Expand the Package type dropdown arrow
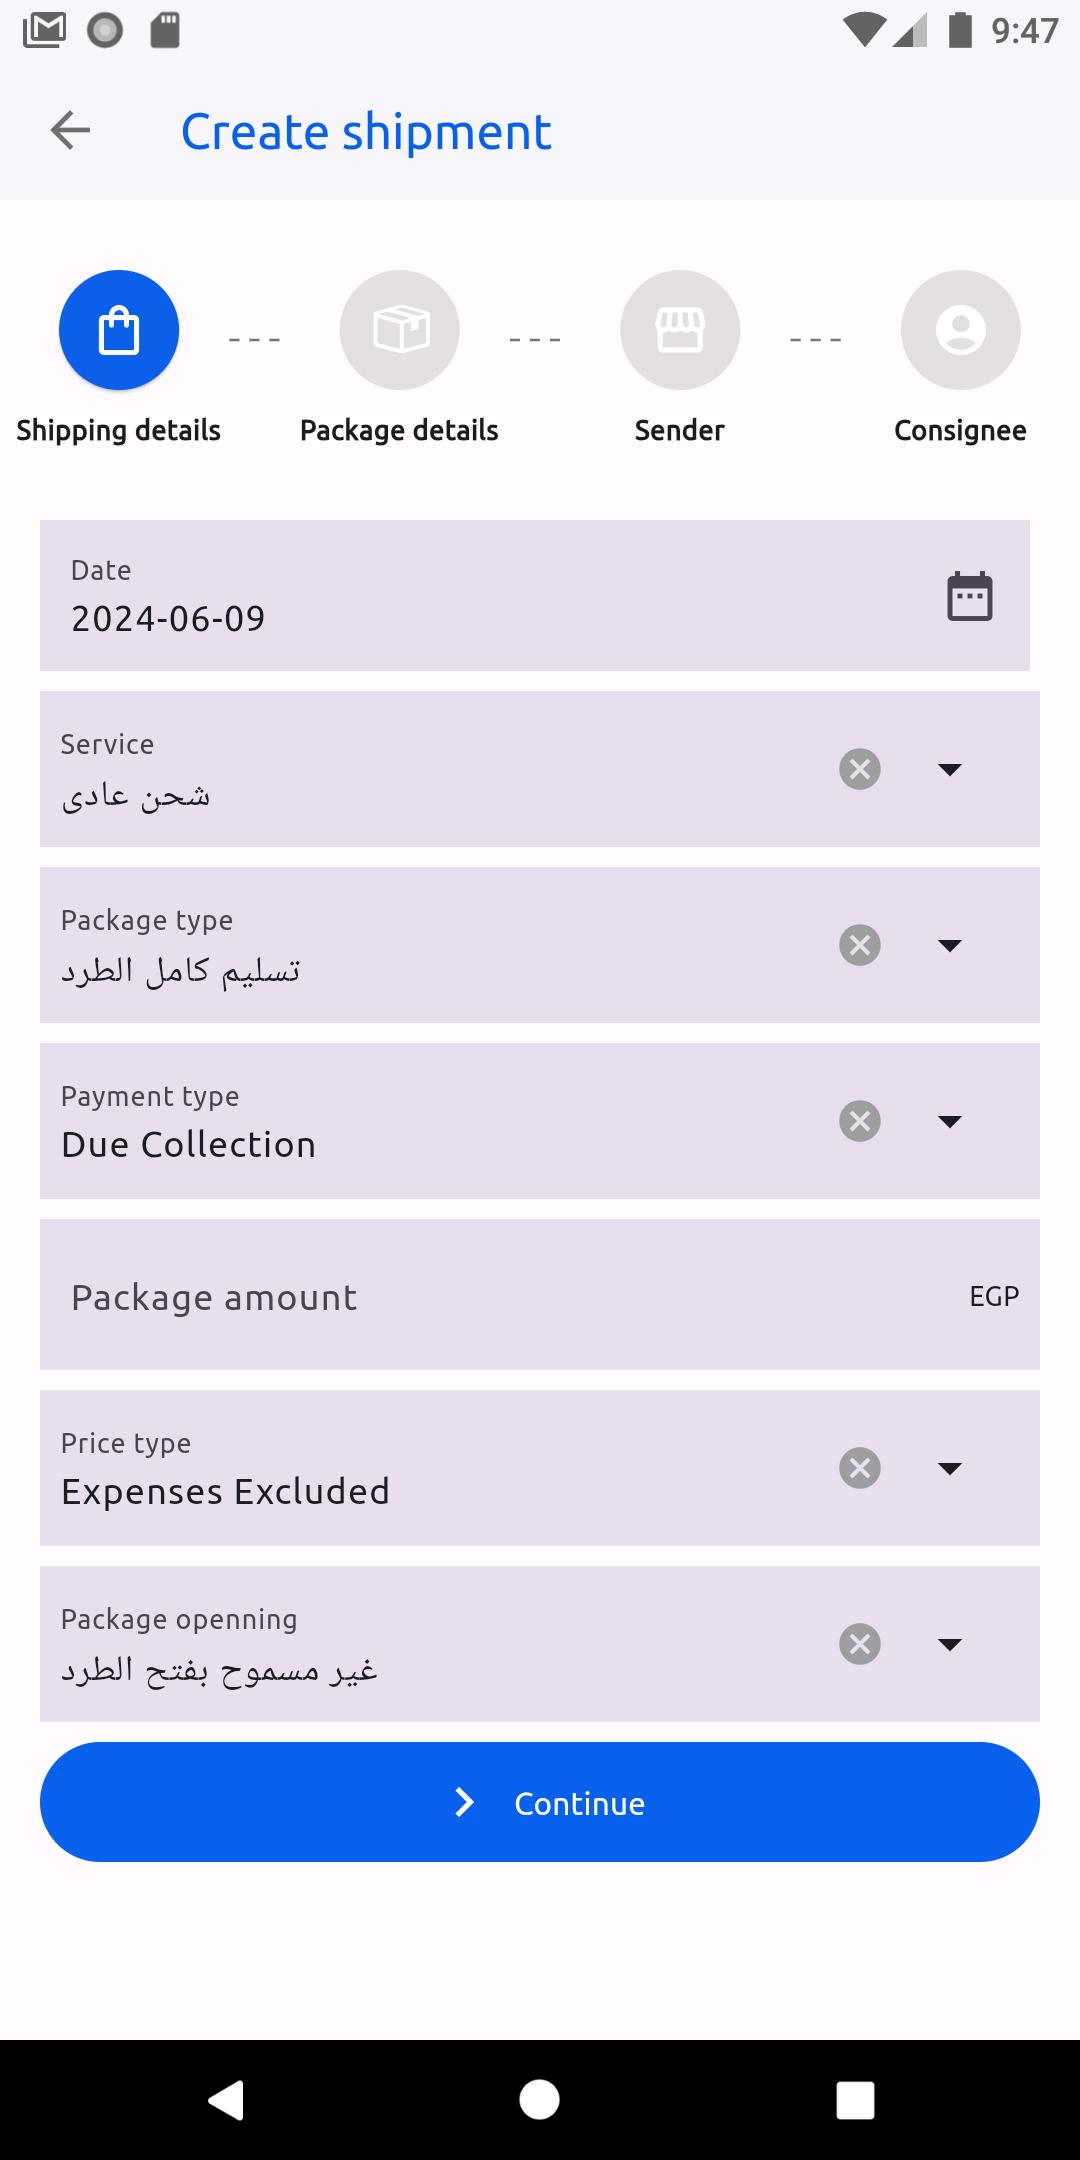The image size is (1080, 2160). point(950,945)
